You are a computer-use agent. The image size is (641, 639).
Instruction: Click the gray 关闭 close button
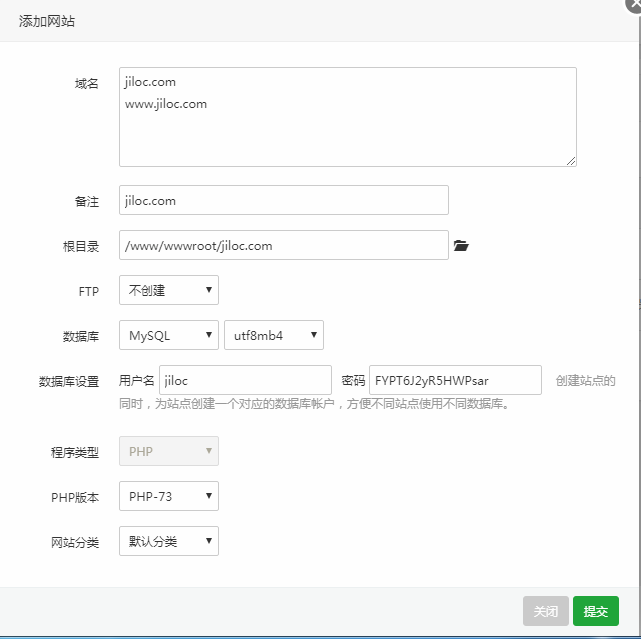[546, 611]
